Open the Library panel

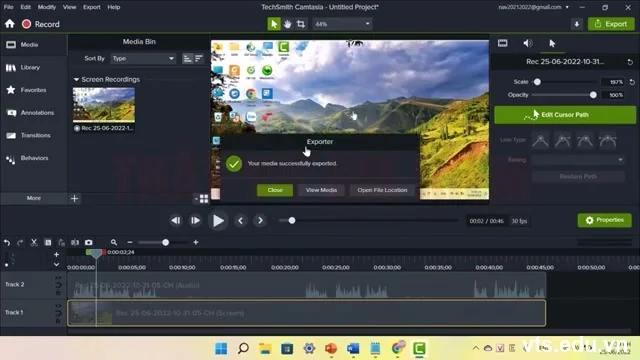[x=24, y=67]
